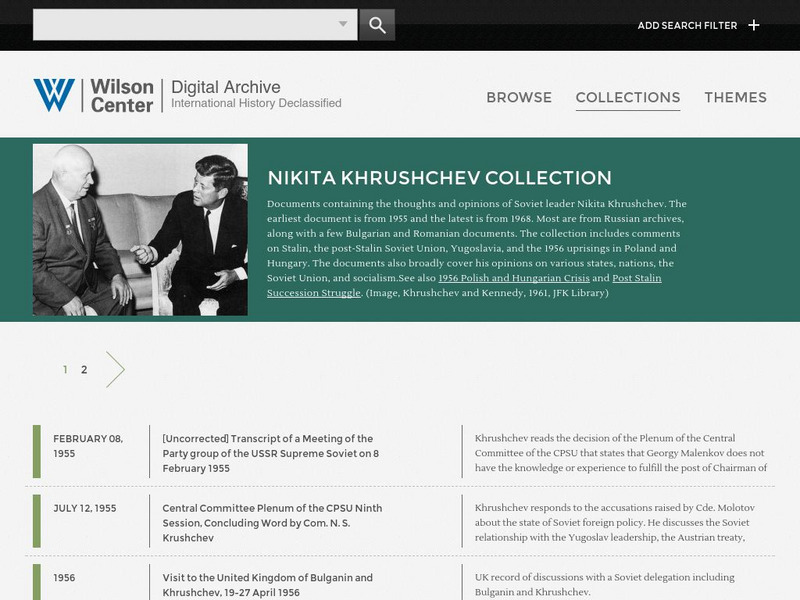Open Central Committee Plenum Ninth Session document
Image resolution: width=800 pixels, height=600 pixels.
[272, 522]
